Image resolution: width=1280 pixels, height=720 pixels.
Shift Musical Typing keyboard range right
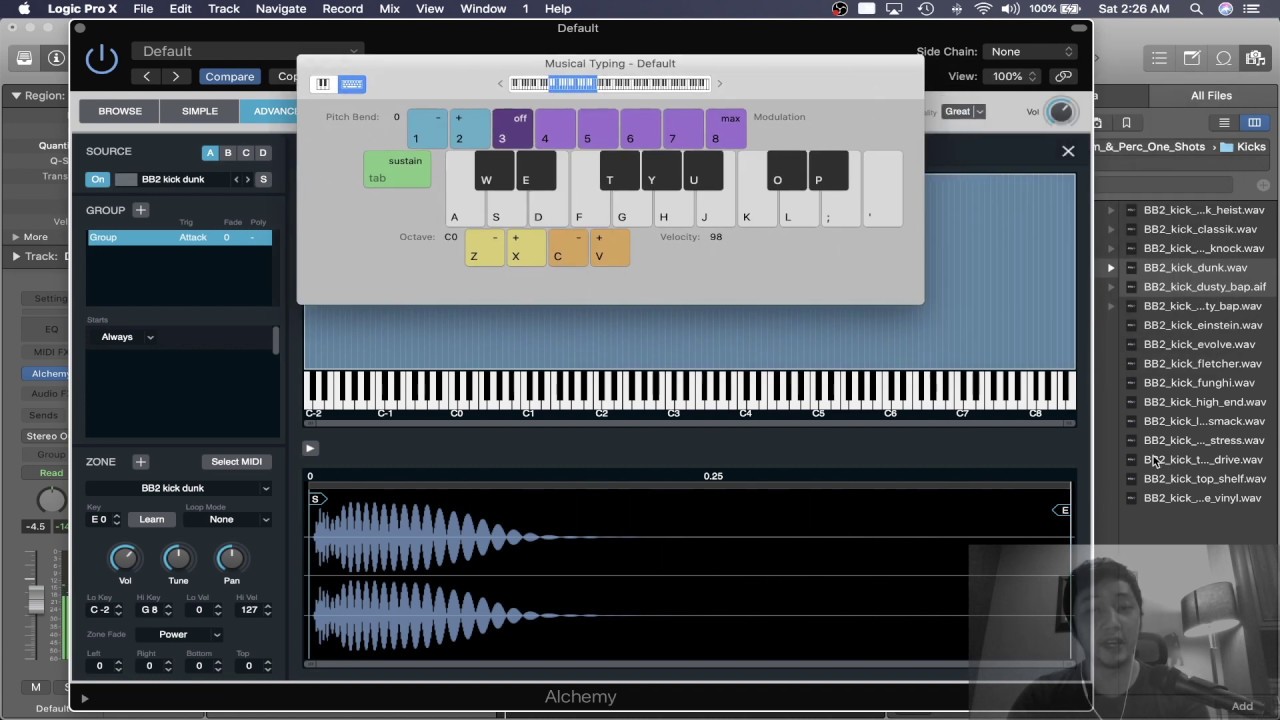click(x=719, y=84)
